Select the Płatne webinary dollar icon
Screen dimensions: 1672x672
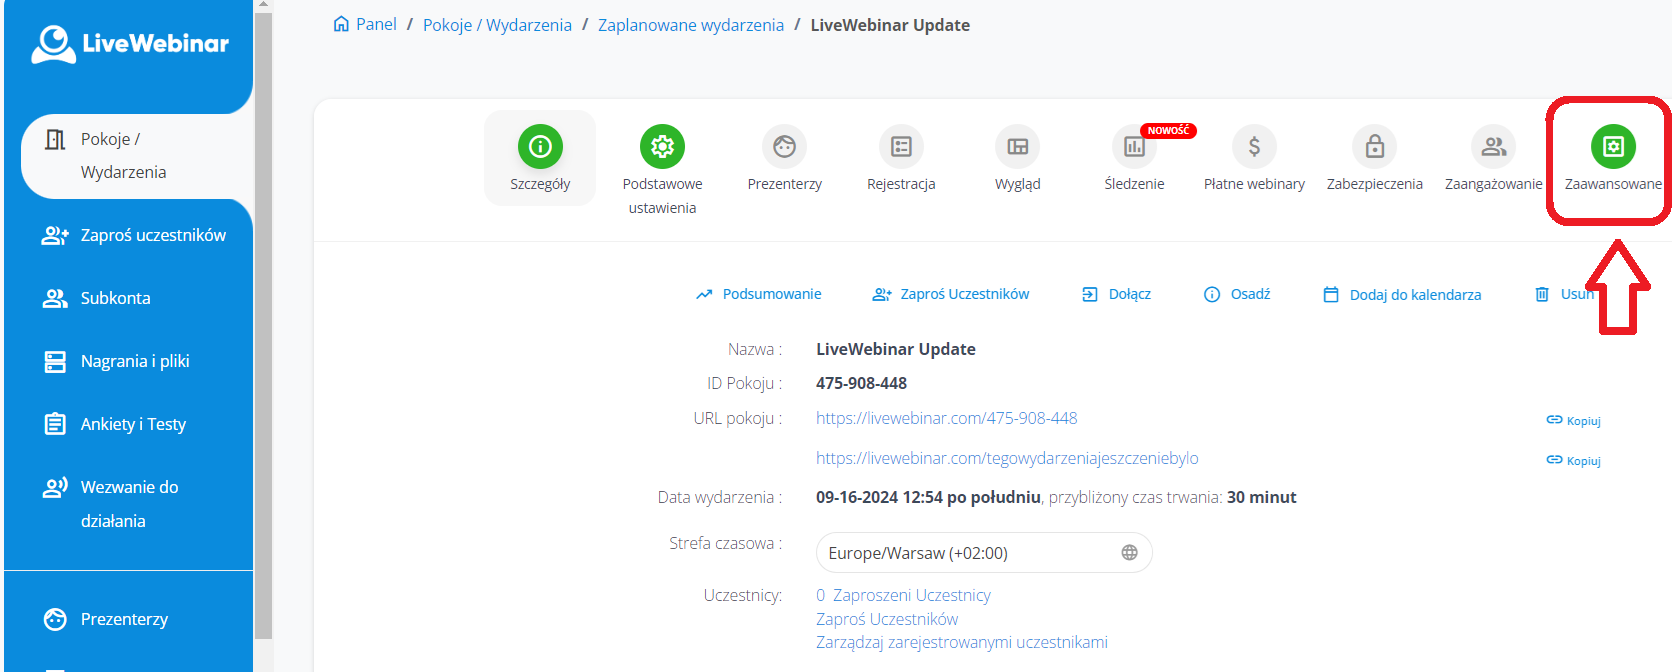(1254, 147)
